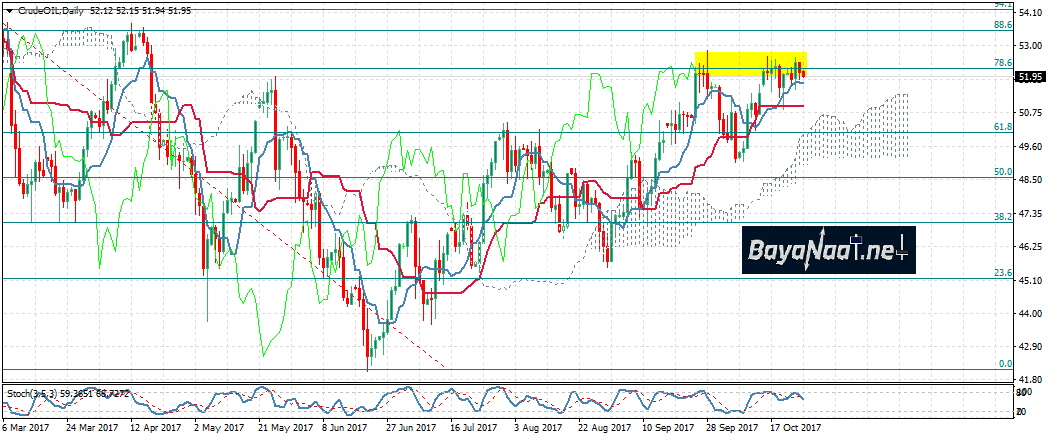Click the 50.0 Fibonacci level label
Viewport: 1053px width, 439px height.
[1003, 172]
